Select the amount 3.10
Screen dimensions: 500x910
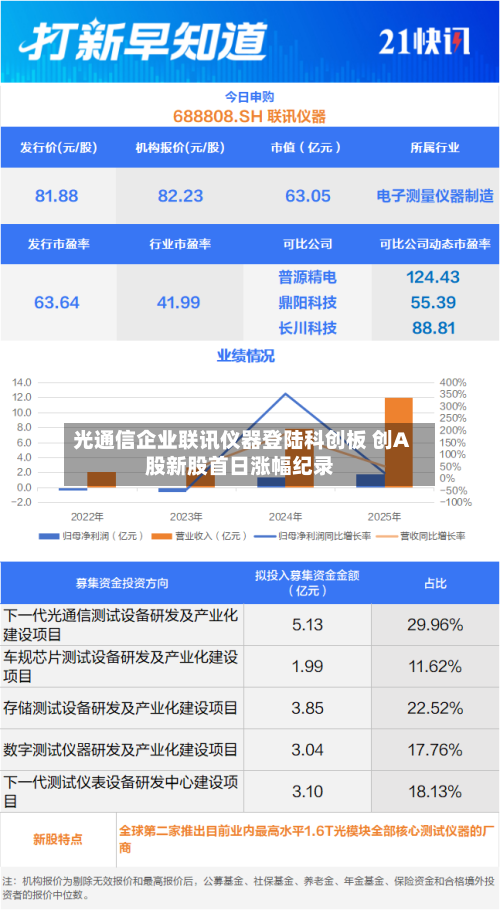tap(307, 792)
